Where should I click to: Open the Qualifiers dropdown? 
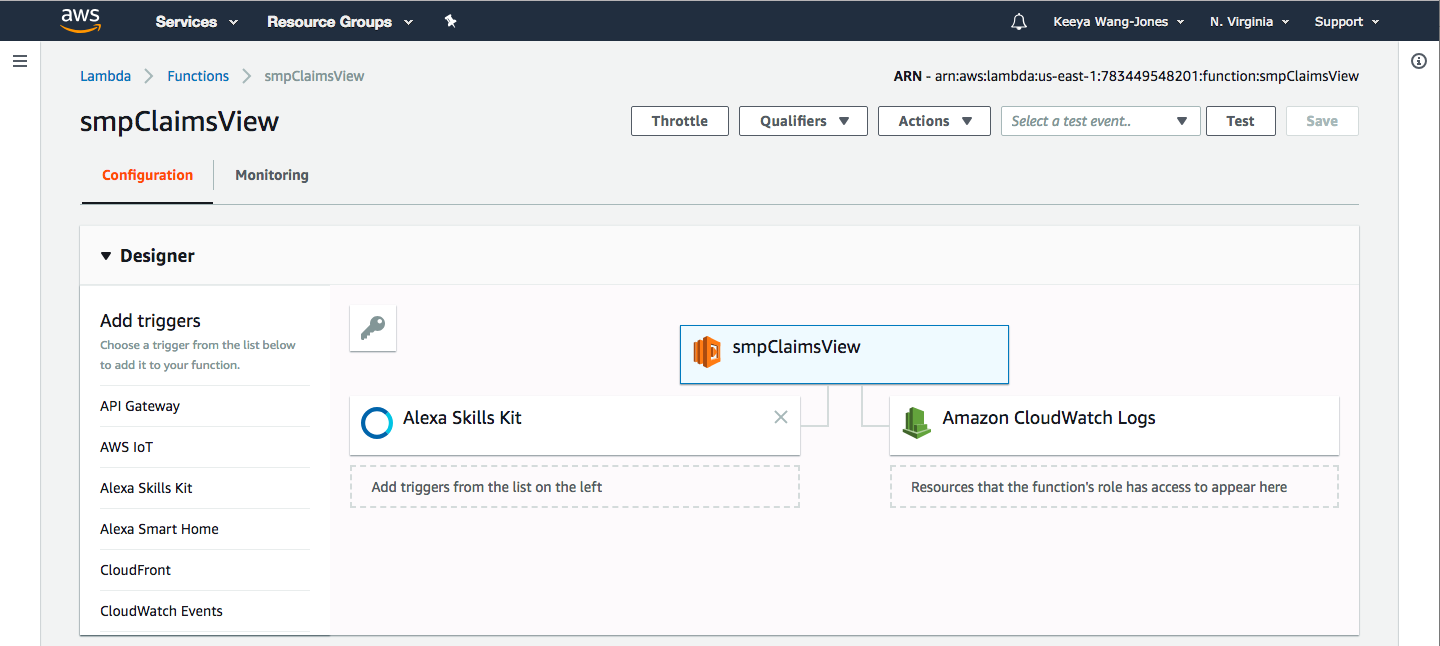pos(803,121)
